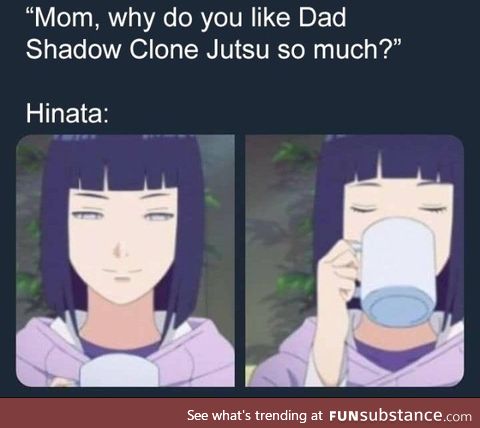
Task: Click "See what's trending at" text
Action: [x=255, y=416]
